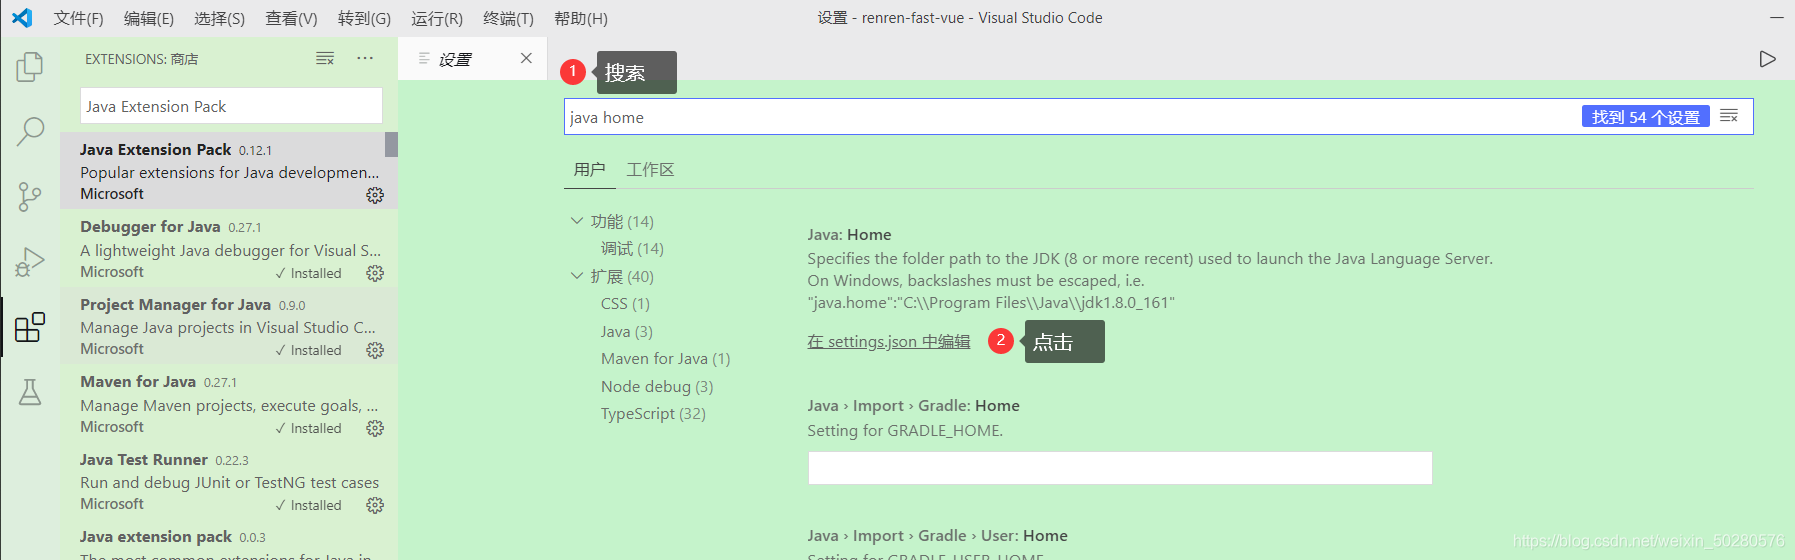Click the extensions search box
Viewport: 1795px width, 560px height.
(x=231, y=106)
